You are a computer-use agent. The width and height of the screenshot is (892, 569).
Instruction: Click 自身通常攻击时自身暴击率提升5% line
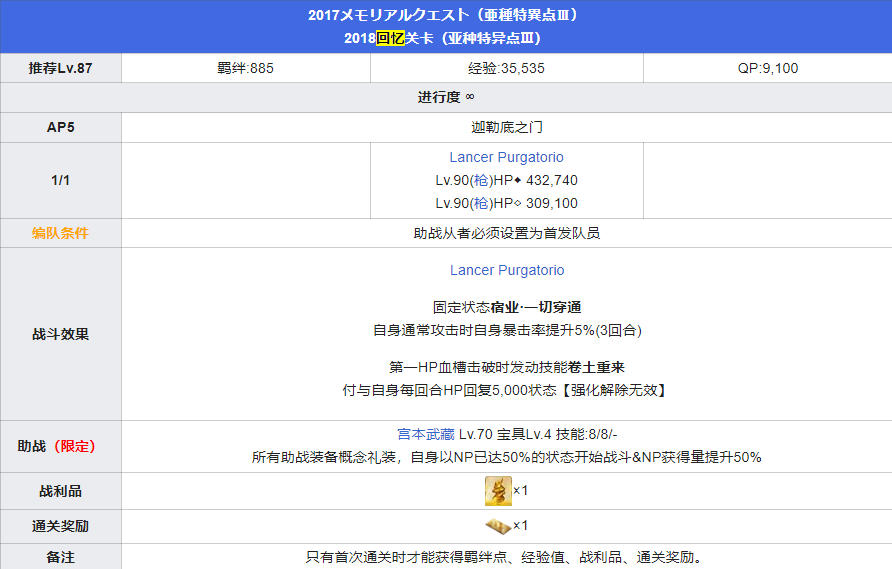[507, 330]
